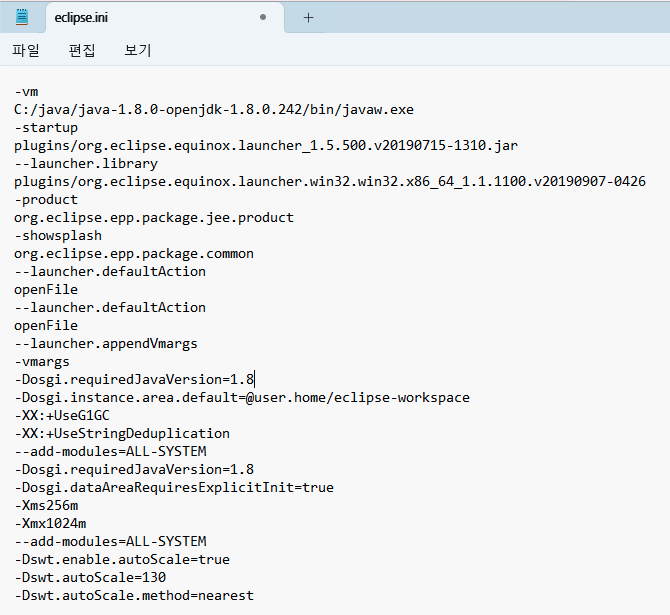The width and height of the screenshot is (670, 615).
Task: Click the -Xms256m line
Action: coord(46,505)
